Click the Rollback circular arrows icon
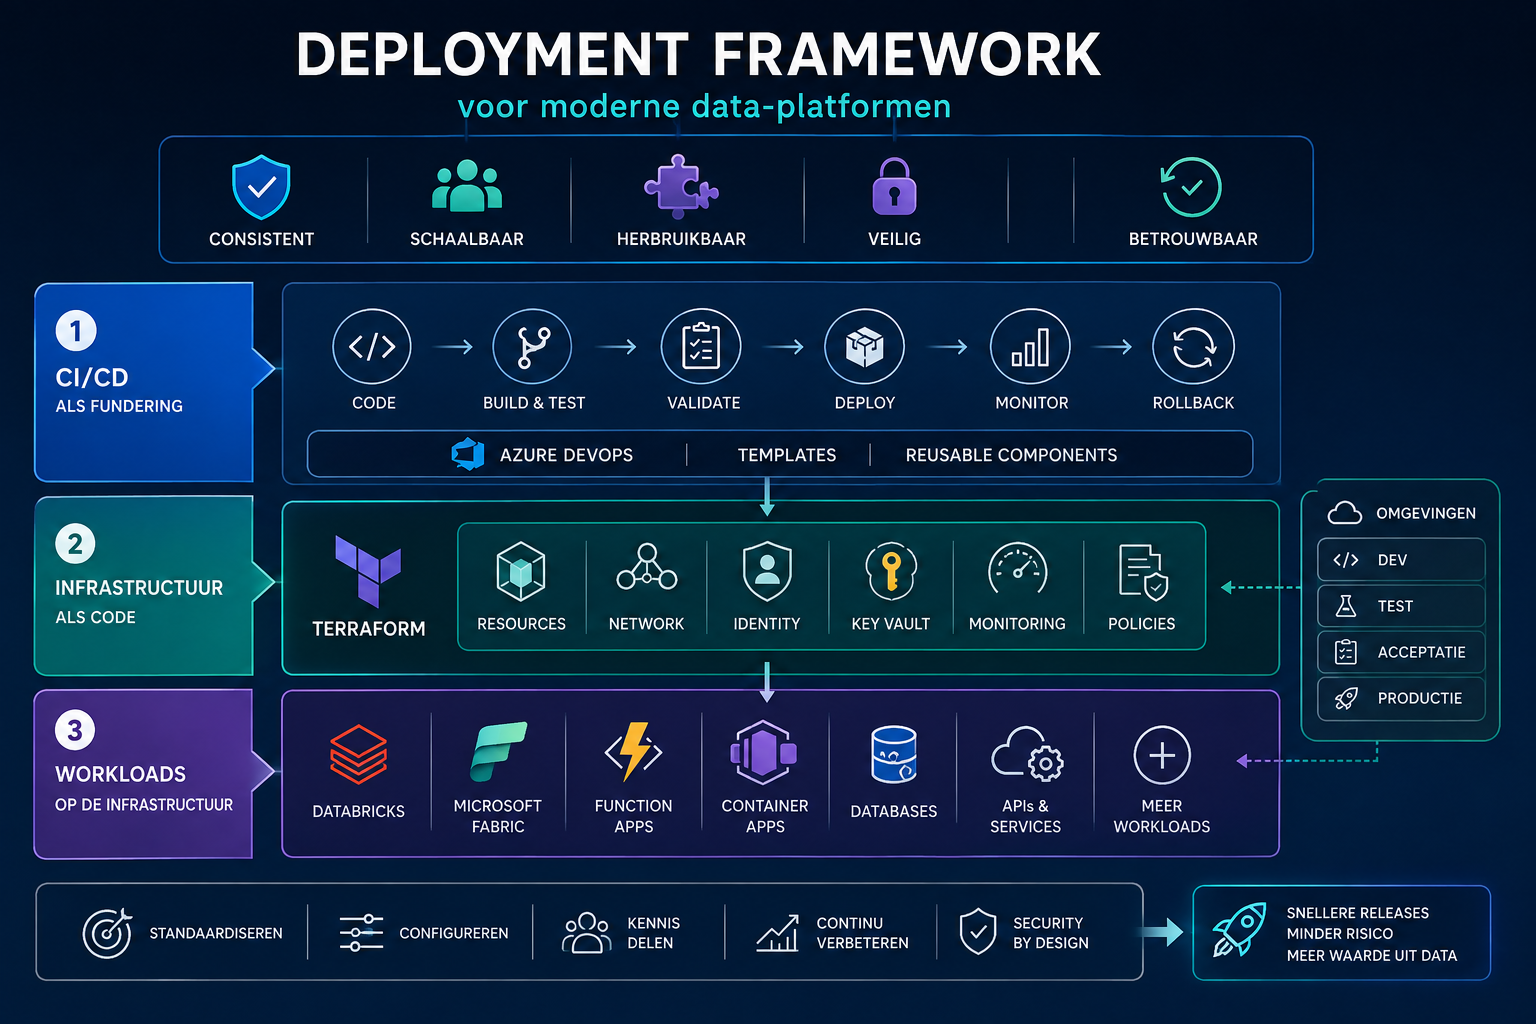Image resolution: width=1536 pixels, height=1024 pixels. pyautogui.click(x=1193, y=347)
